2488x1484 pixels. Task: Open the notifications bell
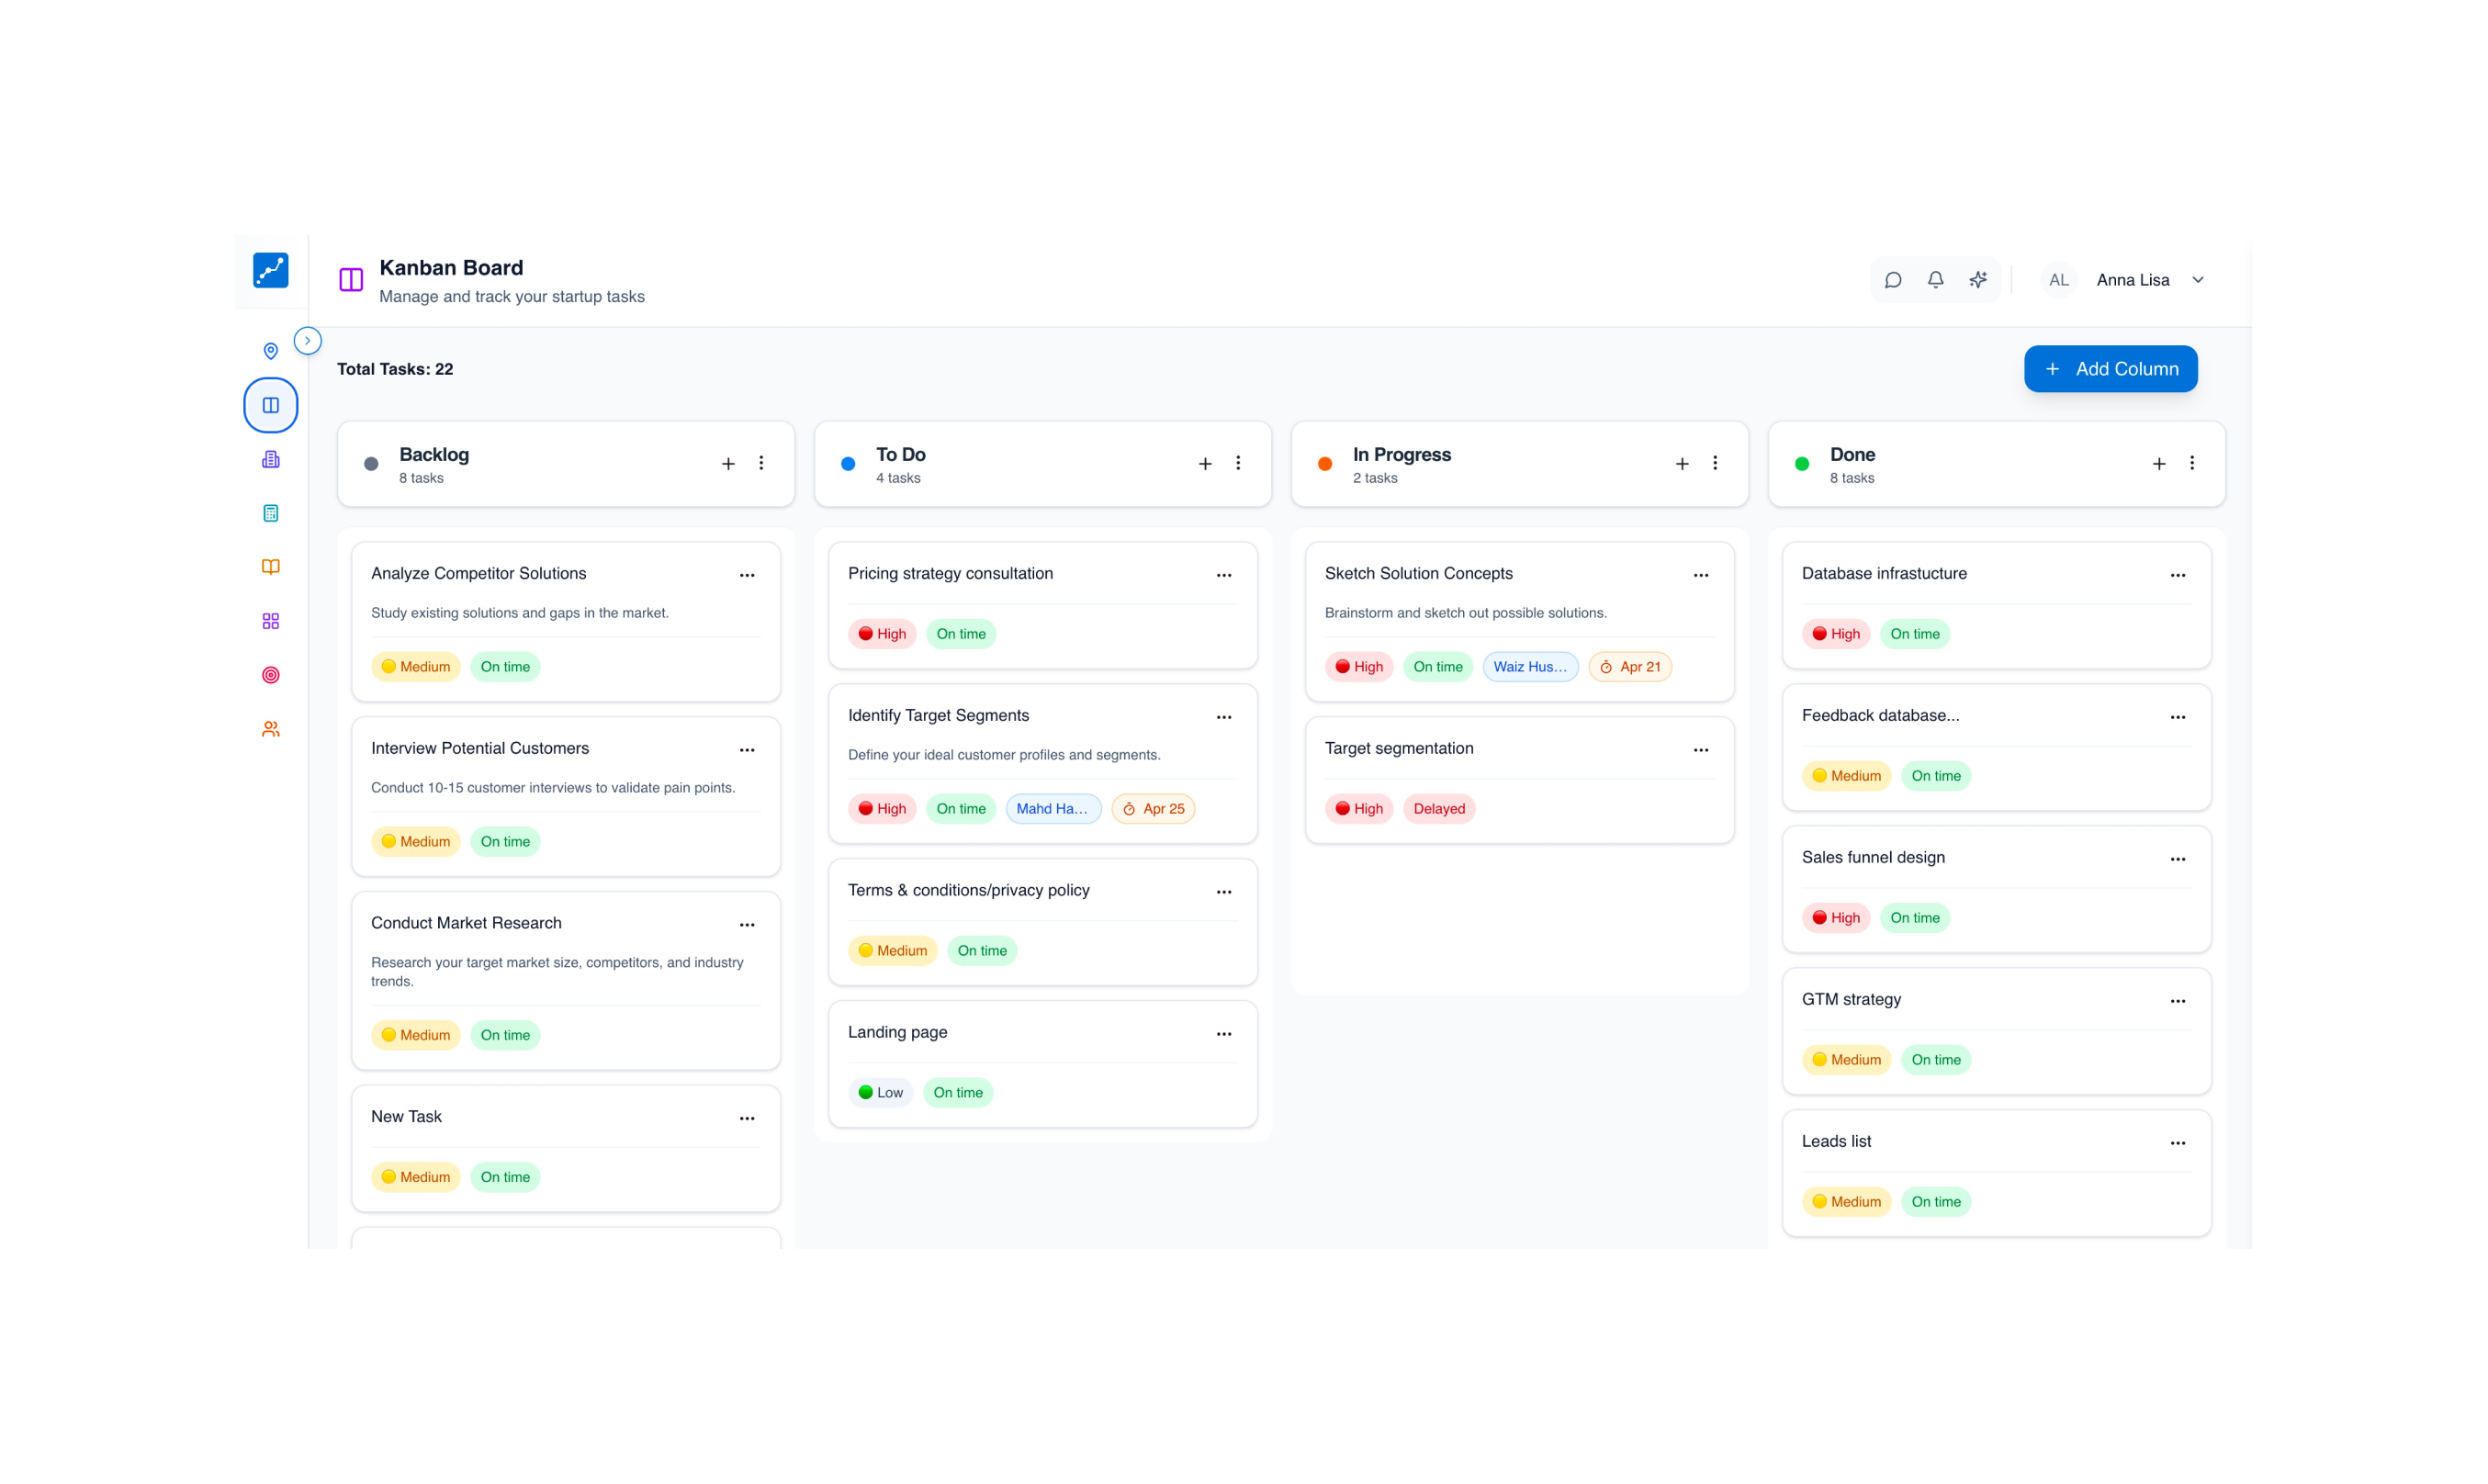coord(1936,280)
